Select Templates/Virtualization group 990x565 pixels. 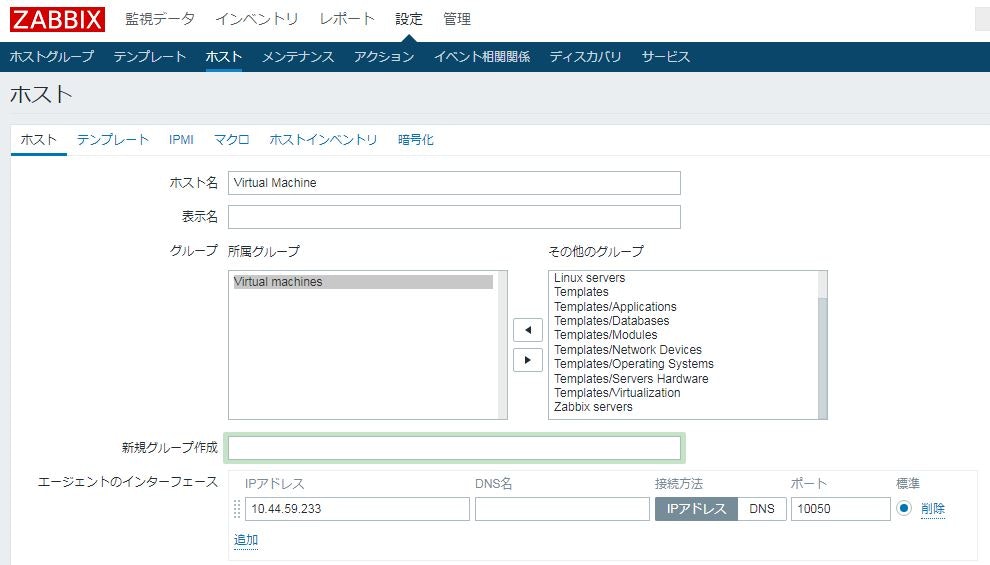(617, 393)
